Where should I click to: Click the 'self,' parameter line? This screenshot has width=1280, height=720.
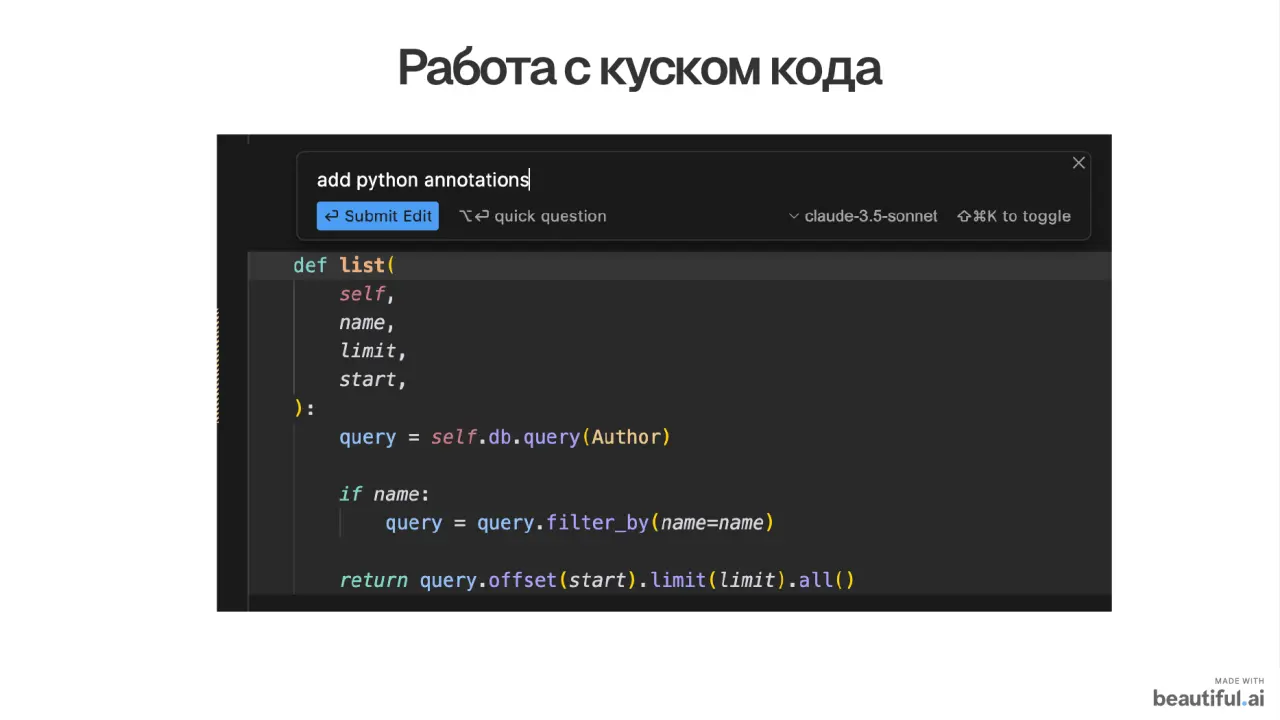367,294
